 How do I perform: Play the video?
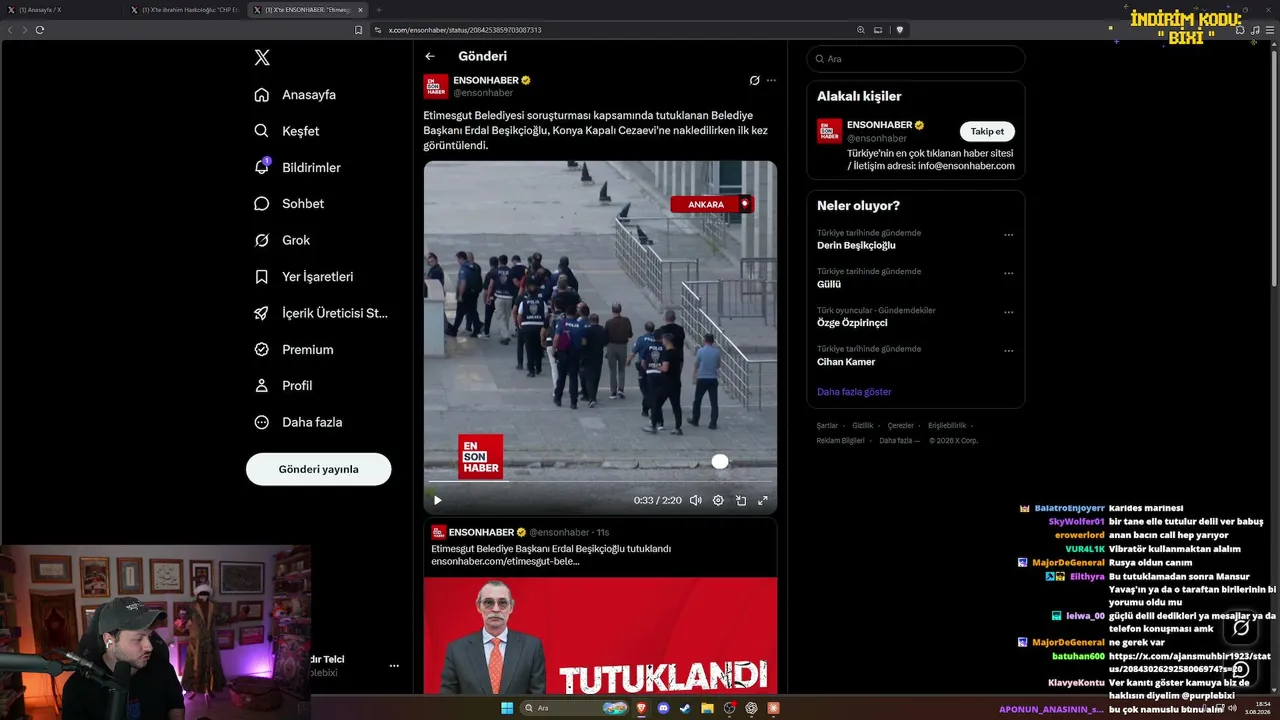(437, 500)
